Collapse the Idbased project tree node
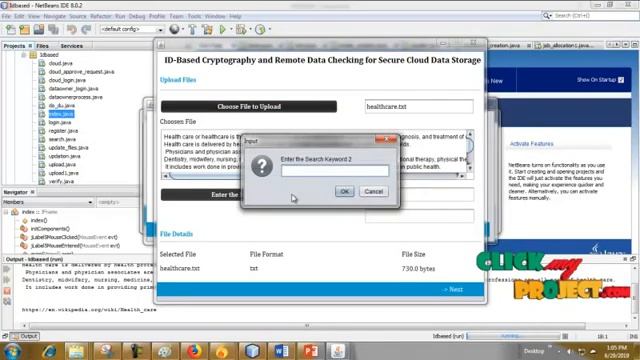 24,55
